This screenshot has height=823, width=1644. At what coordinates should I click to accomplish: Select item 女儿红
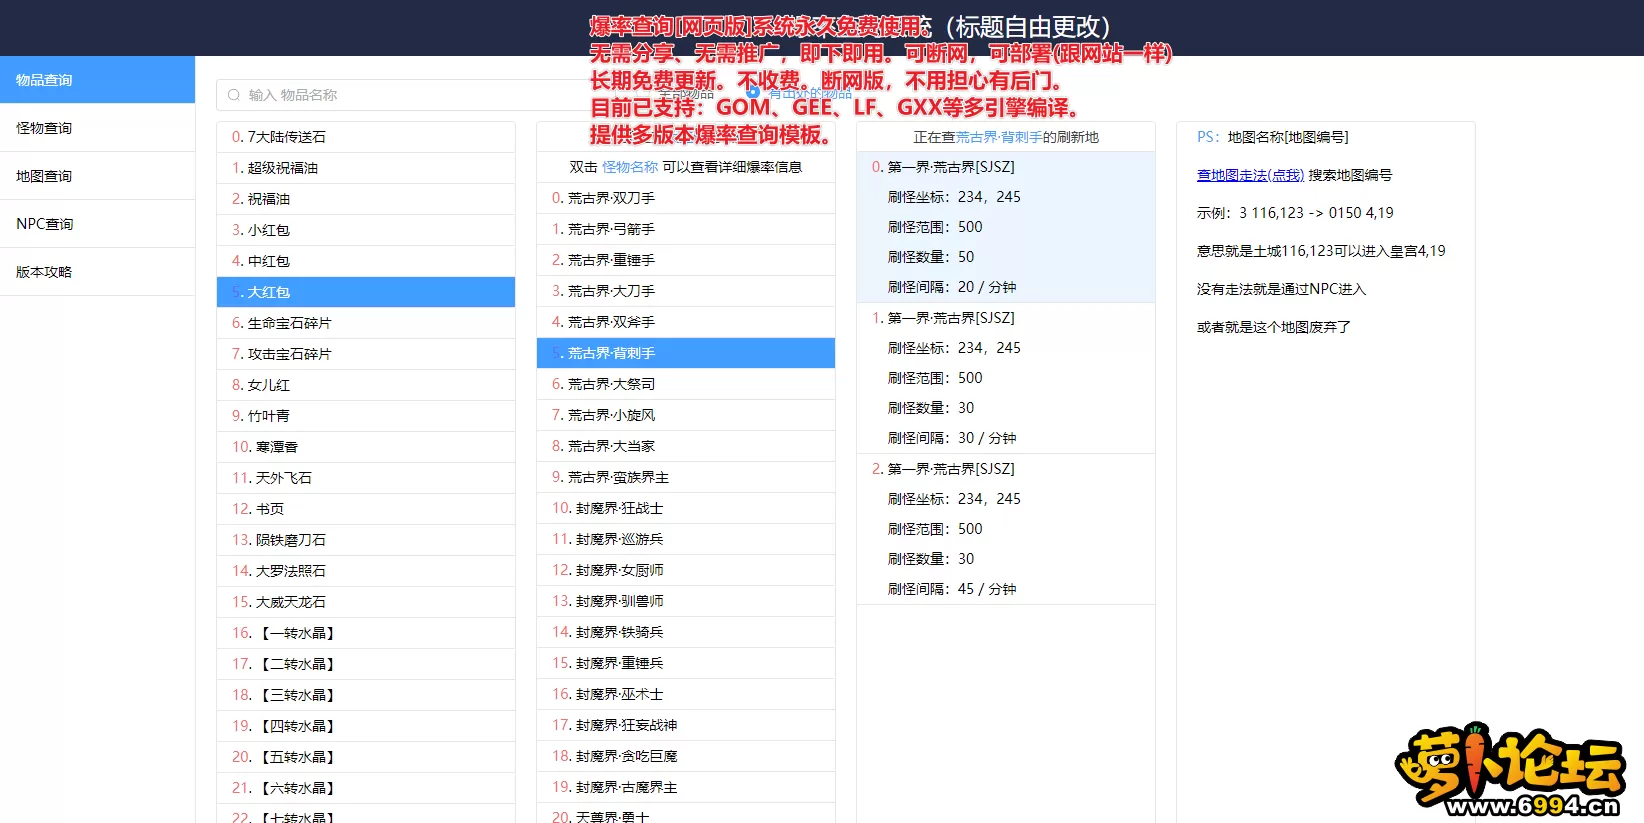366,385
